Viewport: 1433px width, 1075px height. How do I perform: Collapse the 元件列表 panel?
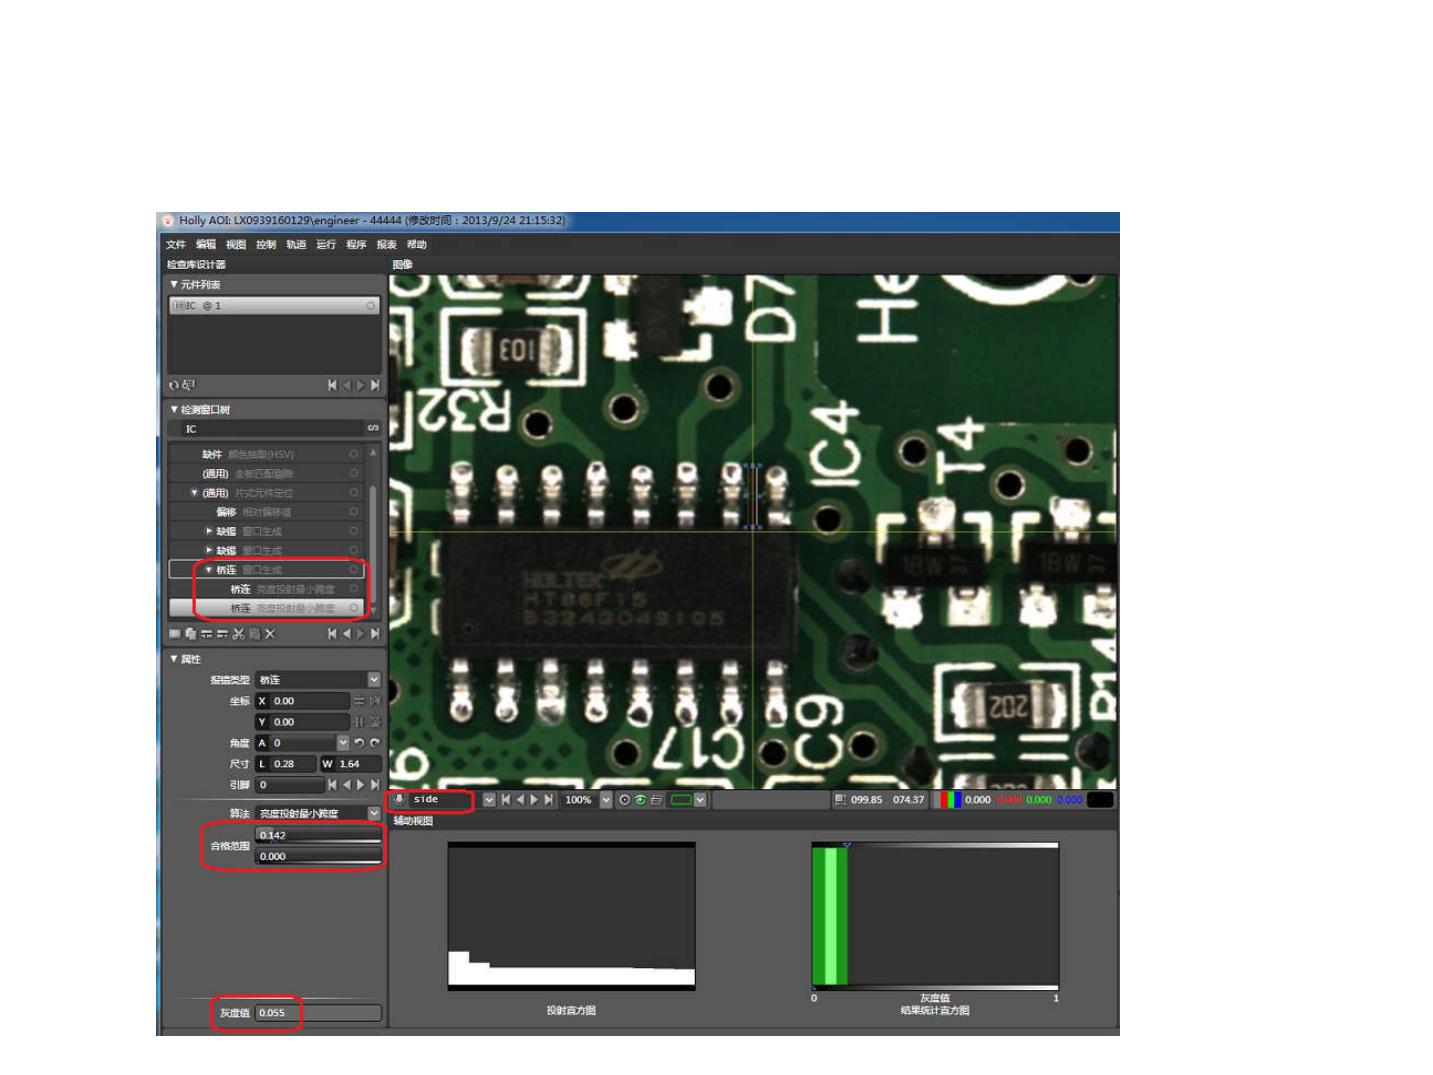[x=174, y=285]
